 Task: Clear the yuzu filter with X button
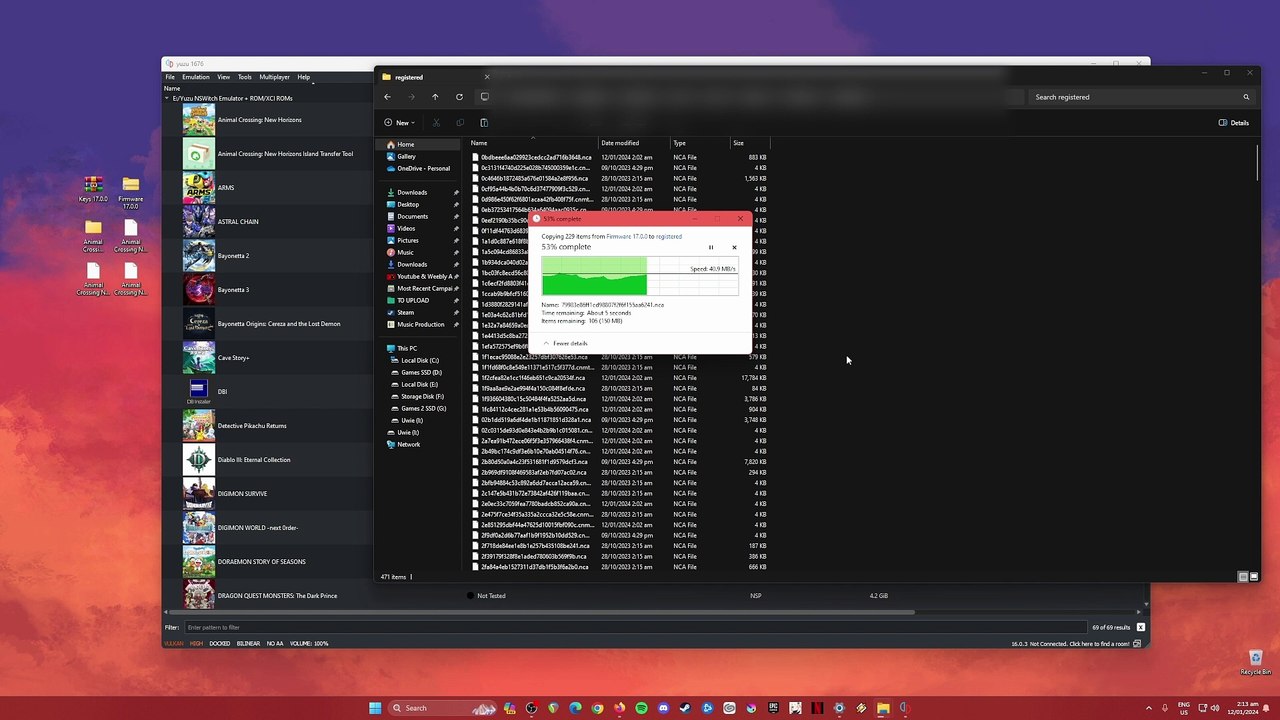coord(1140,627)
